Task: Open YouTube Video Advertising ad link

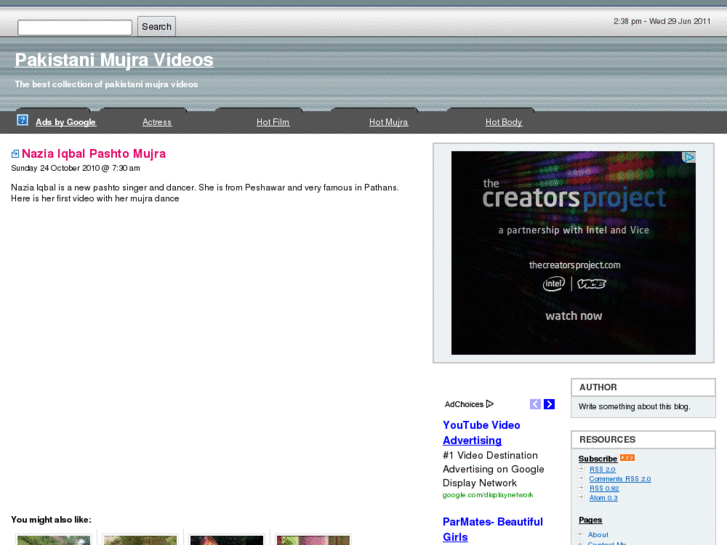Action: (481, 433)
